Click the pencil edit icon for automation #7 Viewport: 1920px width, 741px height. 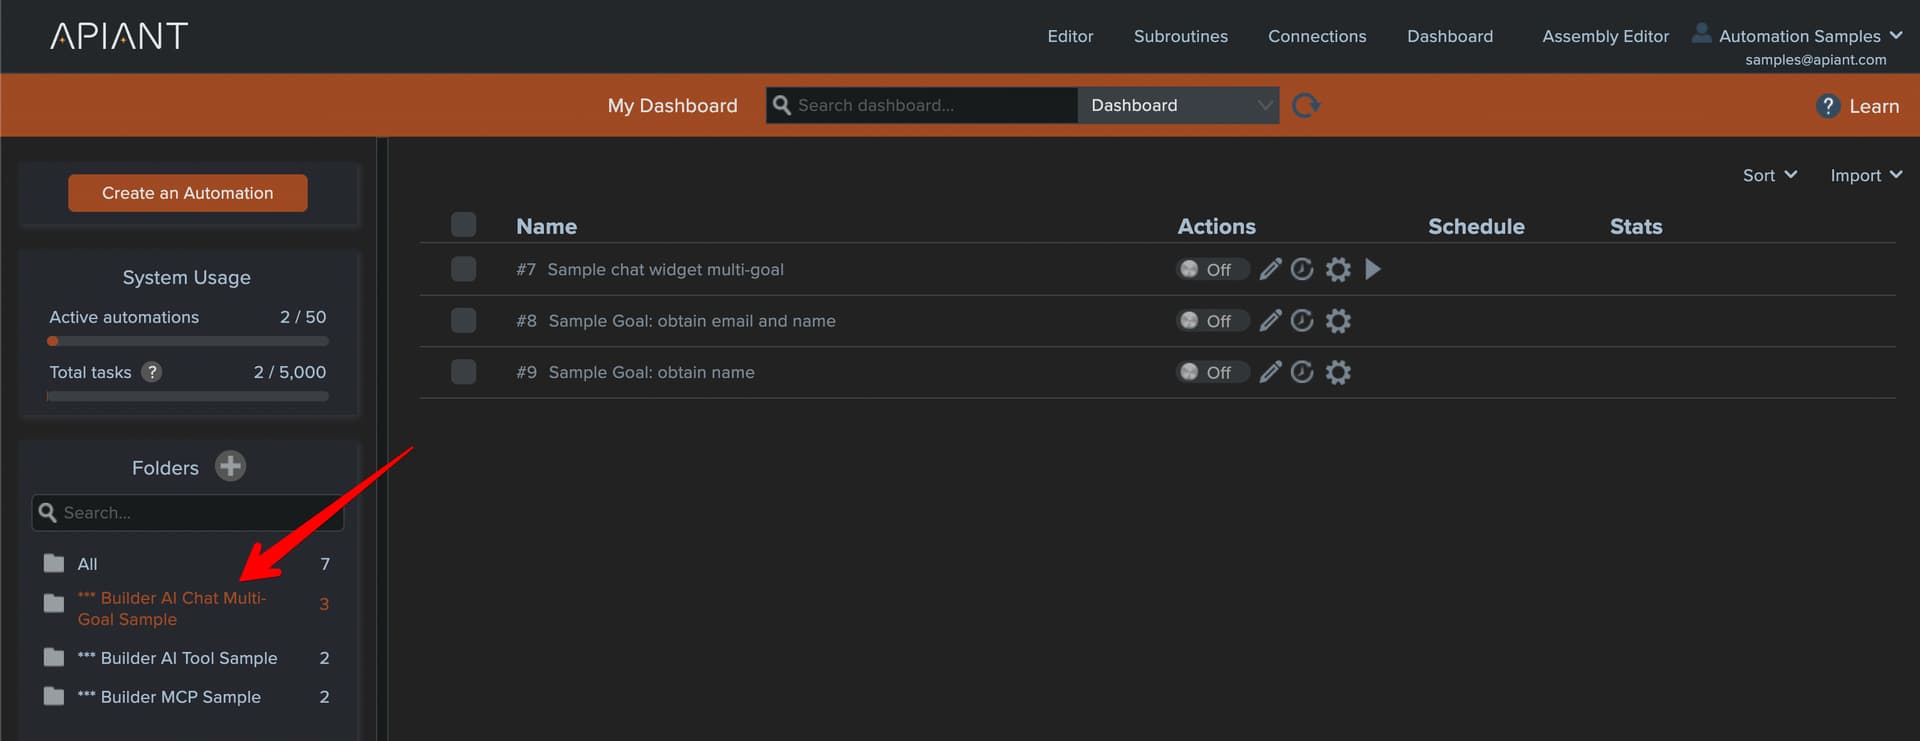pos(1270,269)
